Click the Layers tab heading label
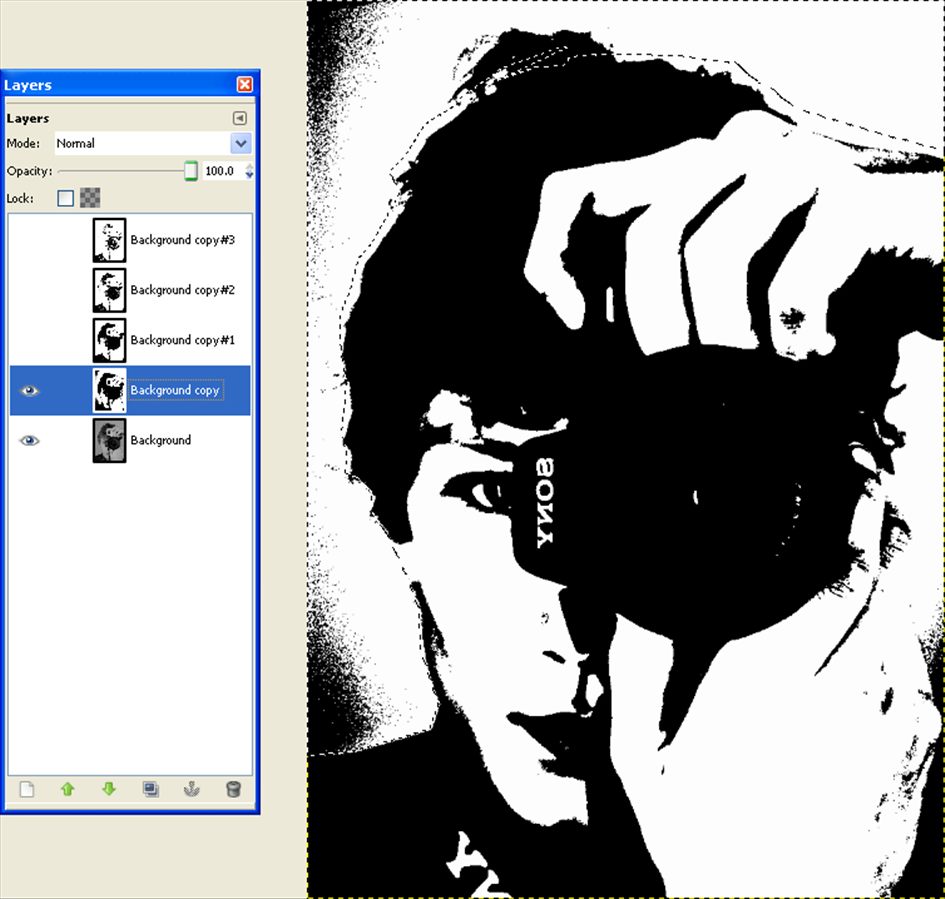 pos(28,118)
